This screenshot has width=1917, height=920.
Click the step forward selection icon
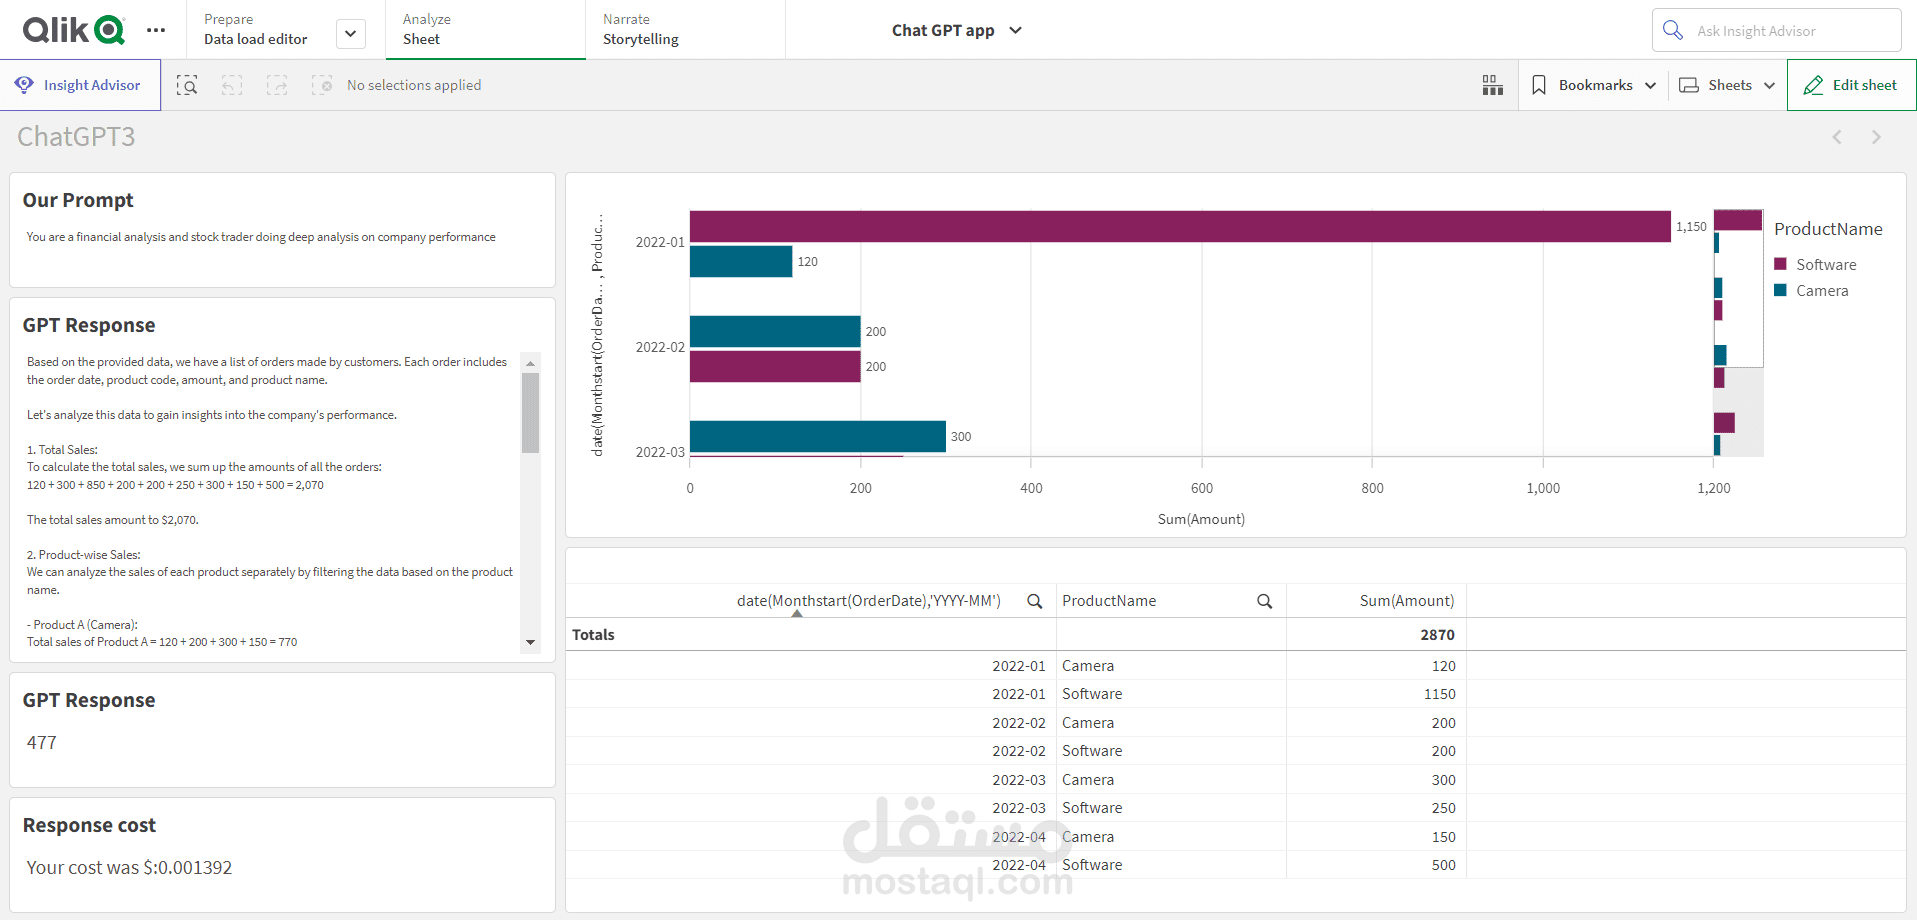(x=277, y=85)
